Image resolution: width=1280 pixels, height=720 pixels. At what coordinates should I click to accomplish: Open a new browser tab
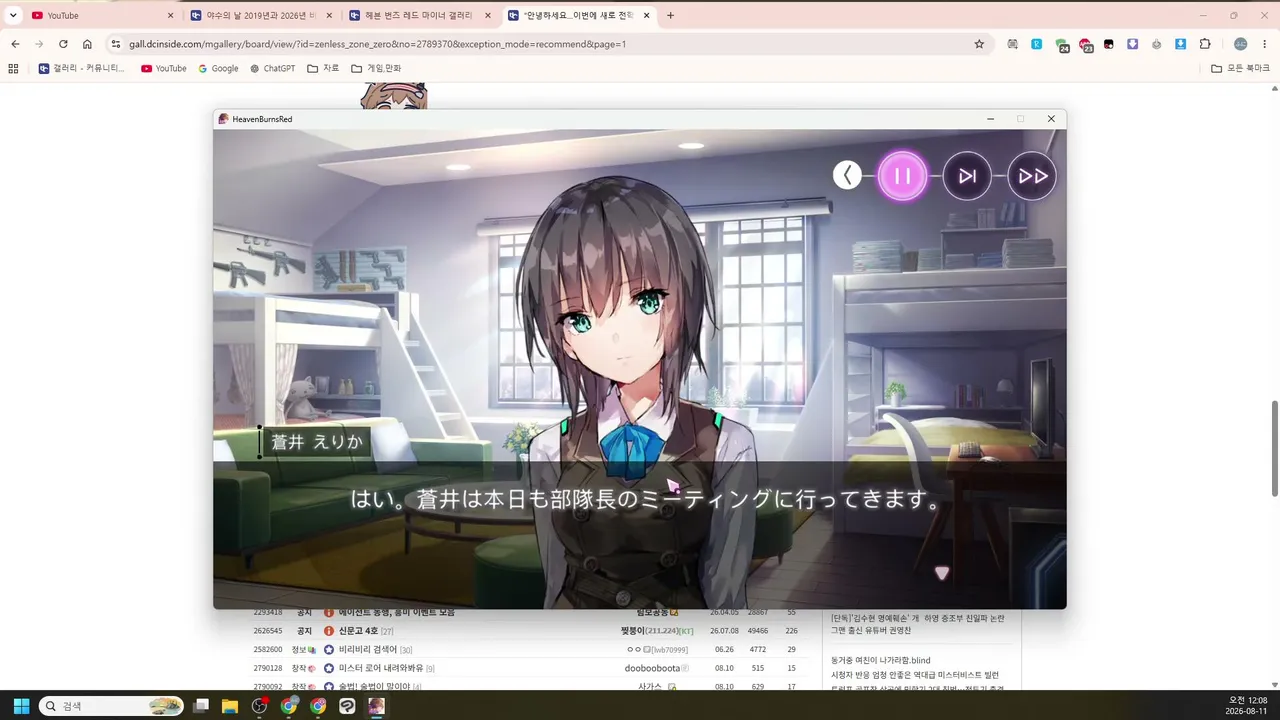pyautogui.click(x=670, y=15)
